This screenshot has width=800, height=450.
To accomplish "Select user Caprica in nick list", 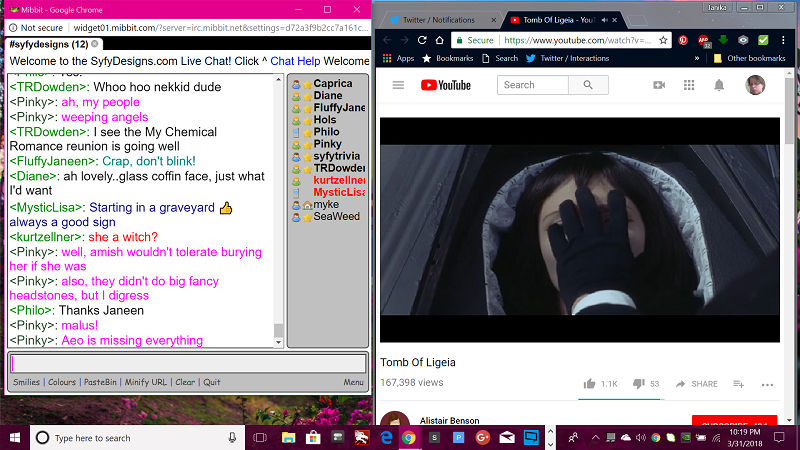I will pos(333,83).
